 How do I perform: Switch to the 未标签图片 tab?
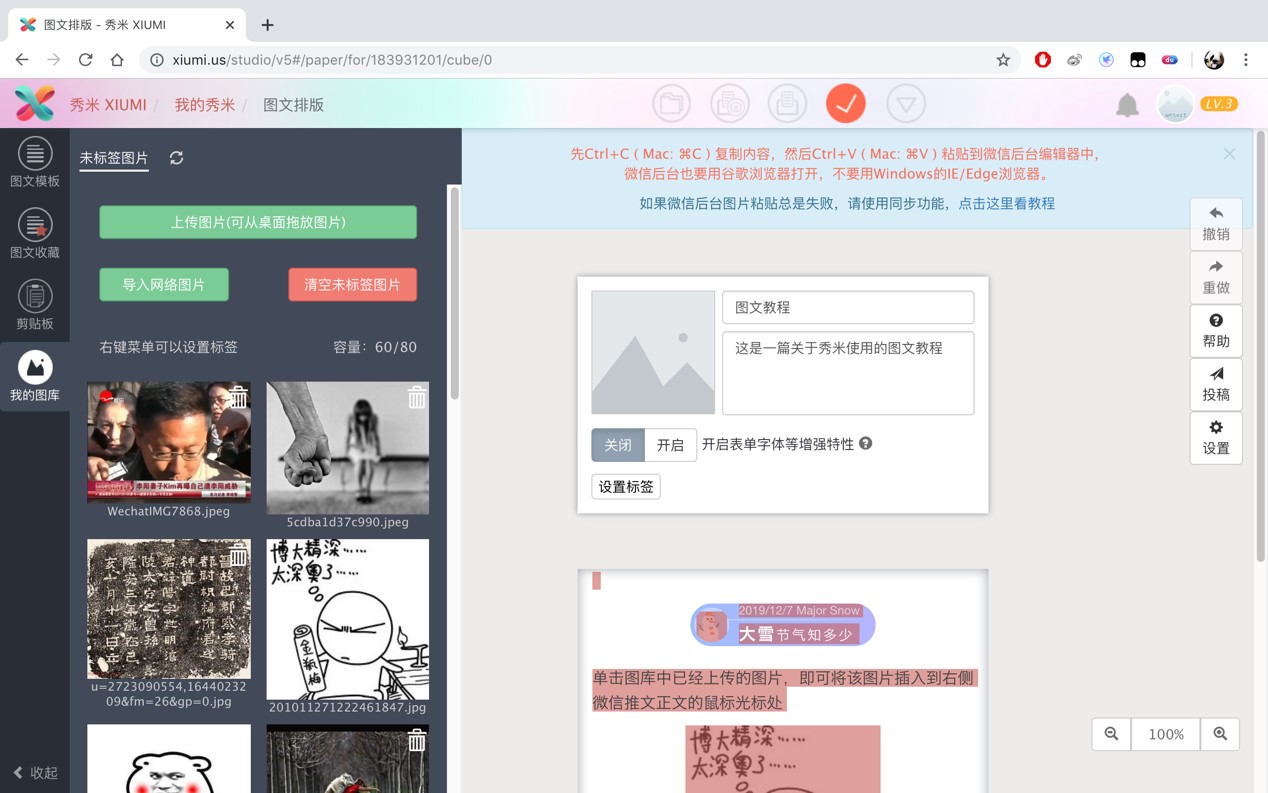point(114,158)
